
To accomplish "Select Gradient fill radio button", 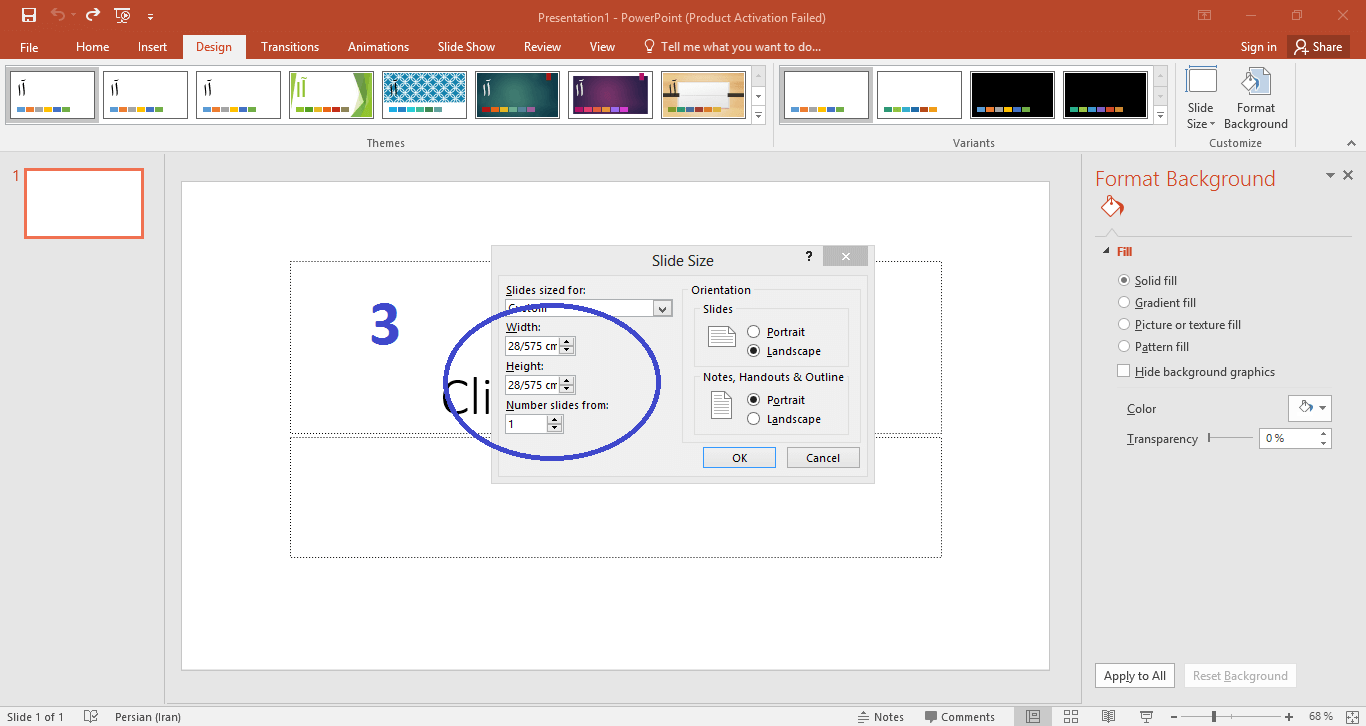I will 1124,303.
